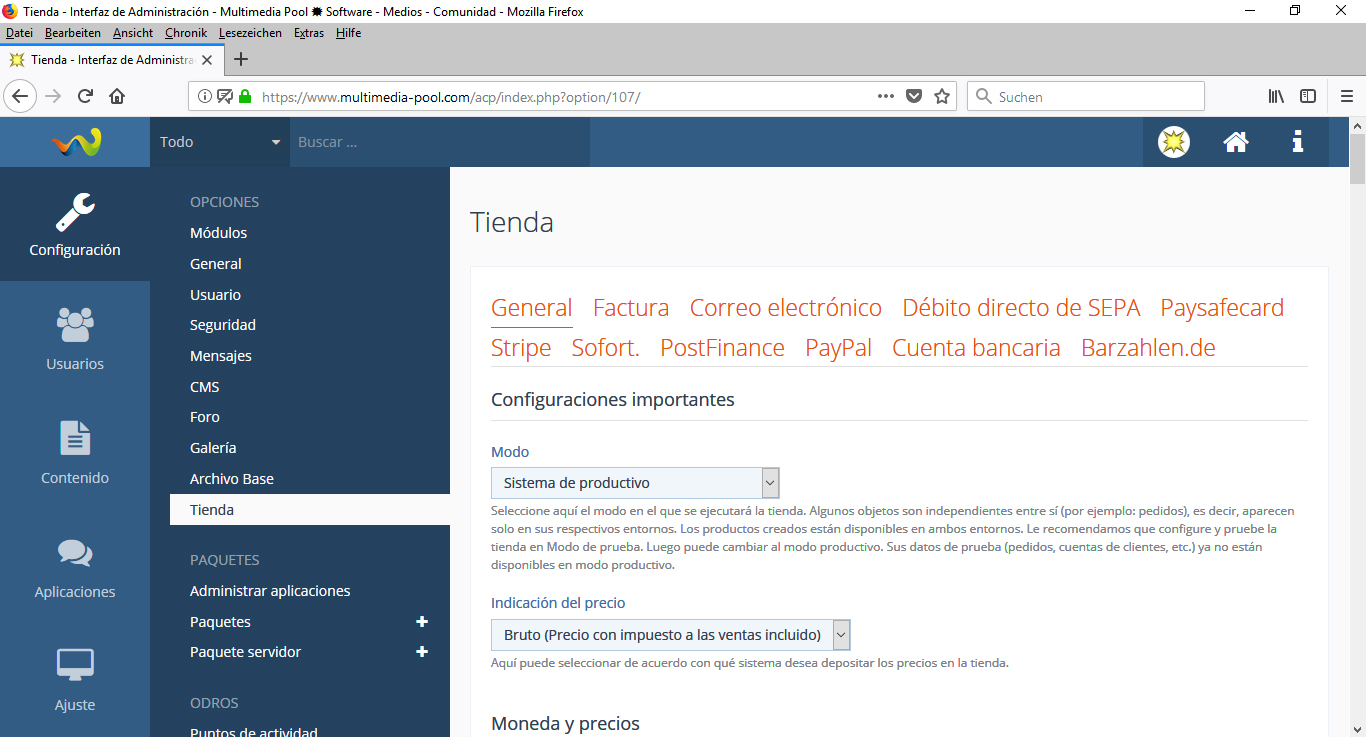Open Seguridad options in sidebar
The height and width of the screenshot is (737, 1366).
tap(223, 325)
